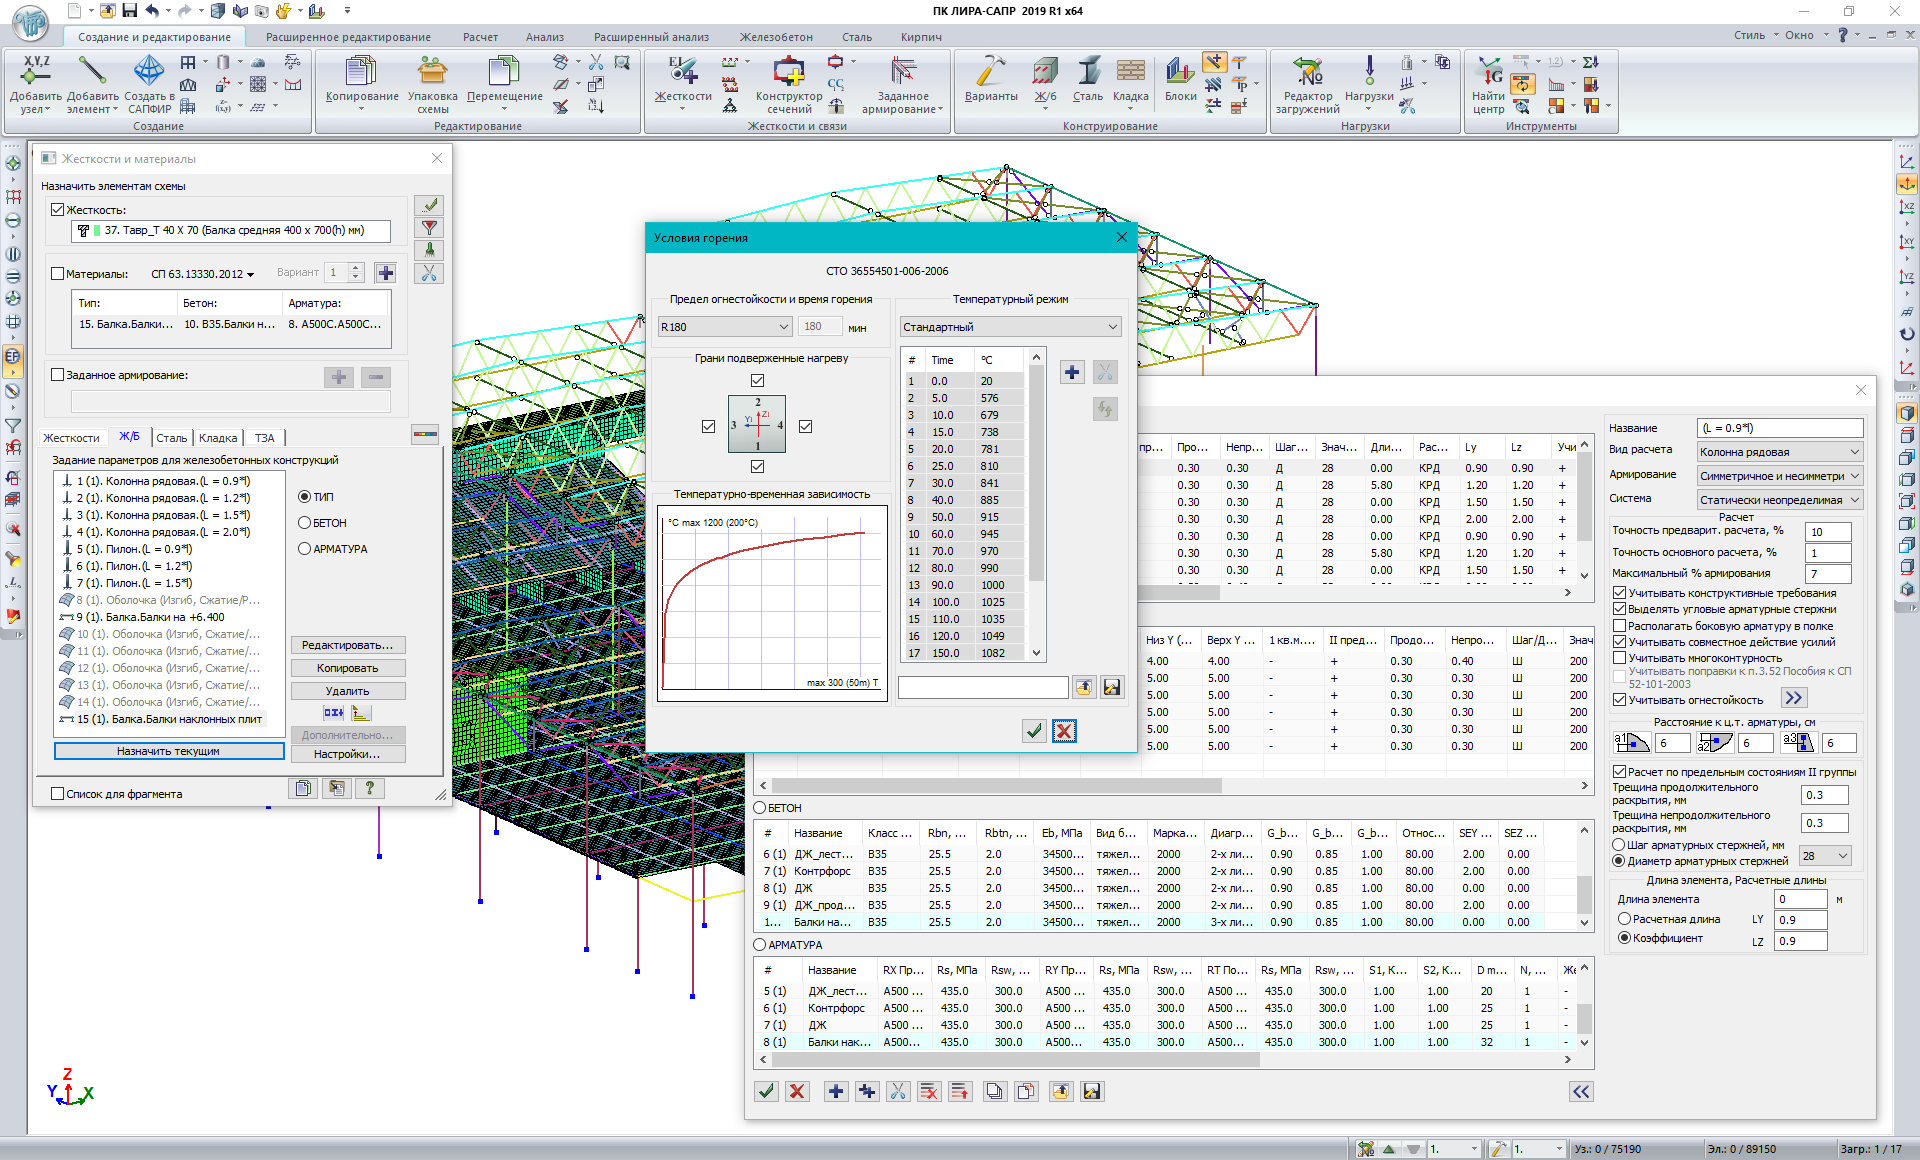Add temperature row with blue plus icon
Image resolution: width=1920 pixels, height=1160 pixels.
(x=1072, y=372)
